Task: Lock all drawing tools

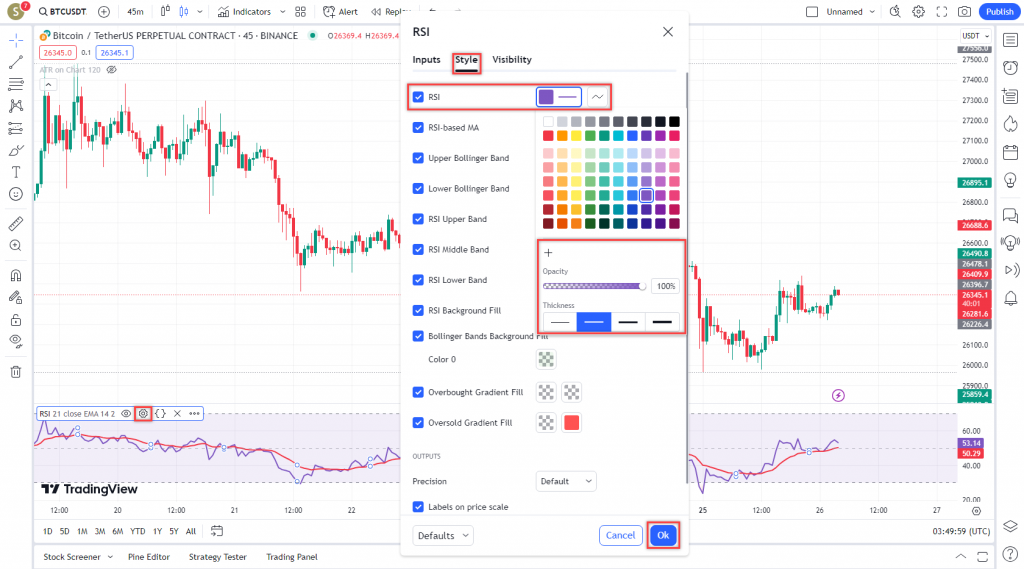Action: 16,320
